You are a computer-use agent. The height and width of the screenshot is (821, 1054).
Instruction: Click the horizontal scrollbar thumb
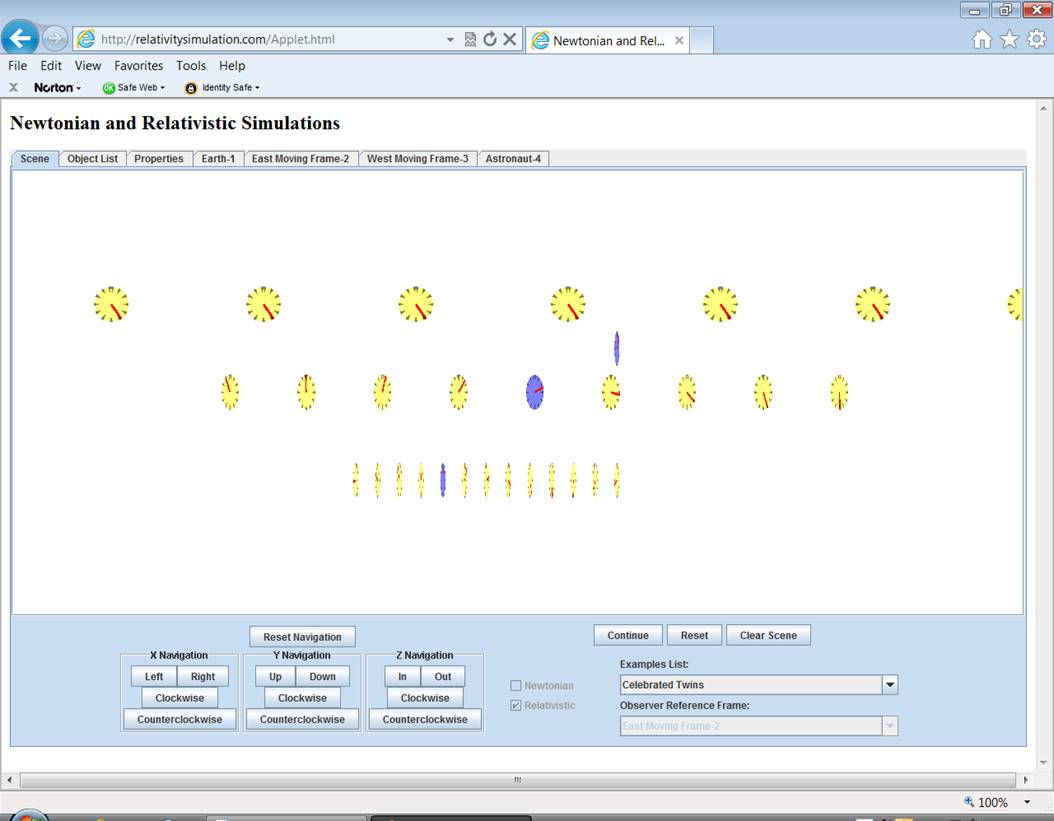[x=517, y=780]
